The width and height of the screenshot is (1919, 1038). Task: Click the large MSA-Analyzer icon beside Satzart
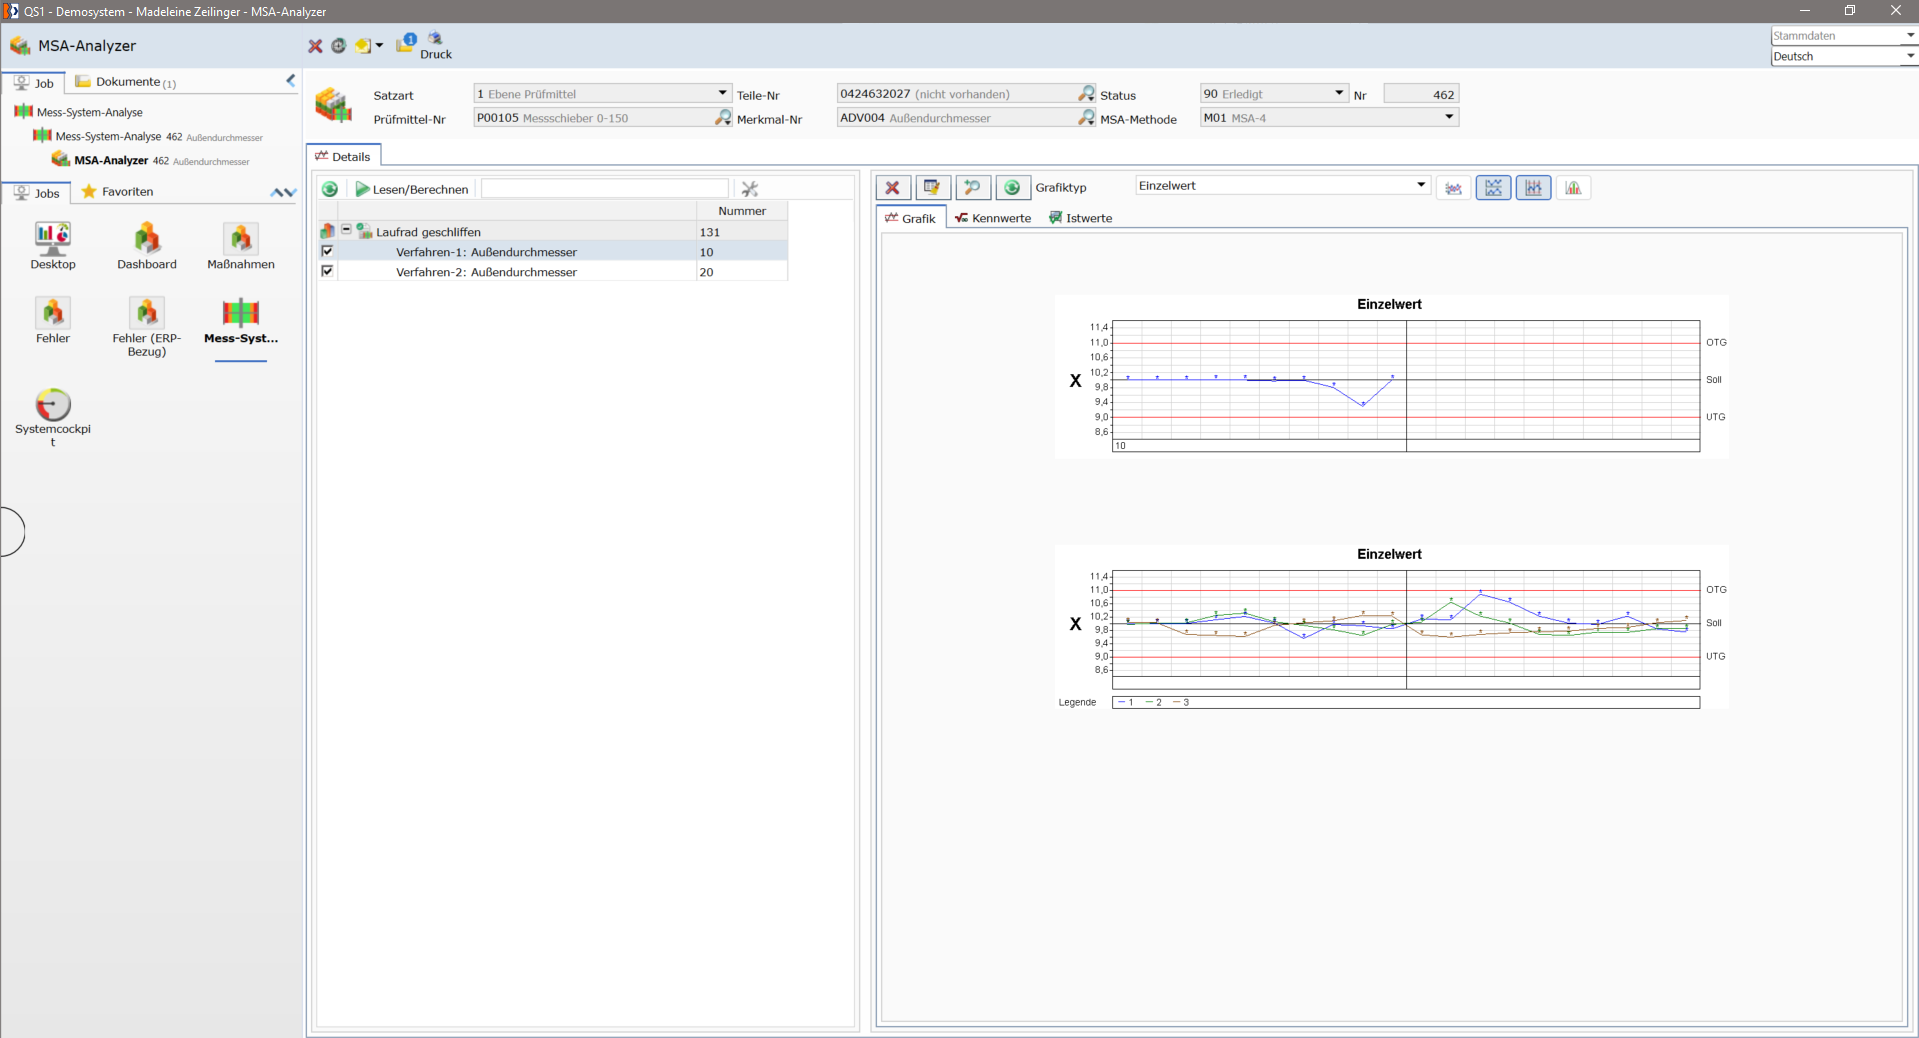[x=334, y=105]
